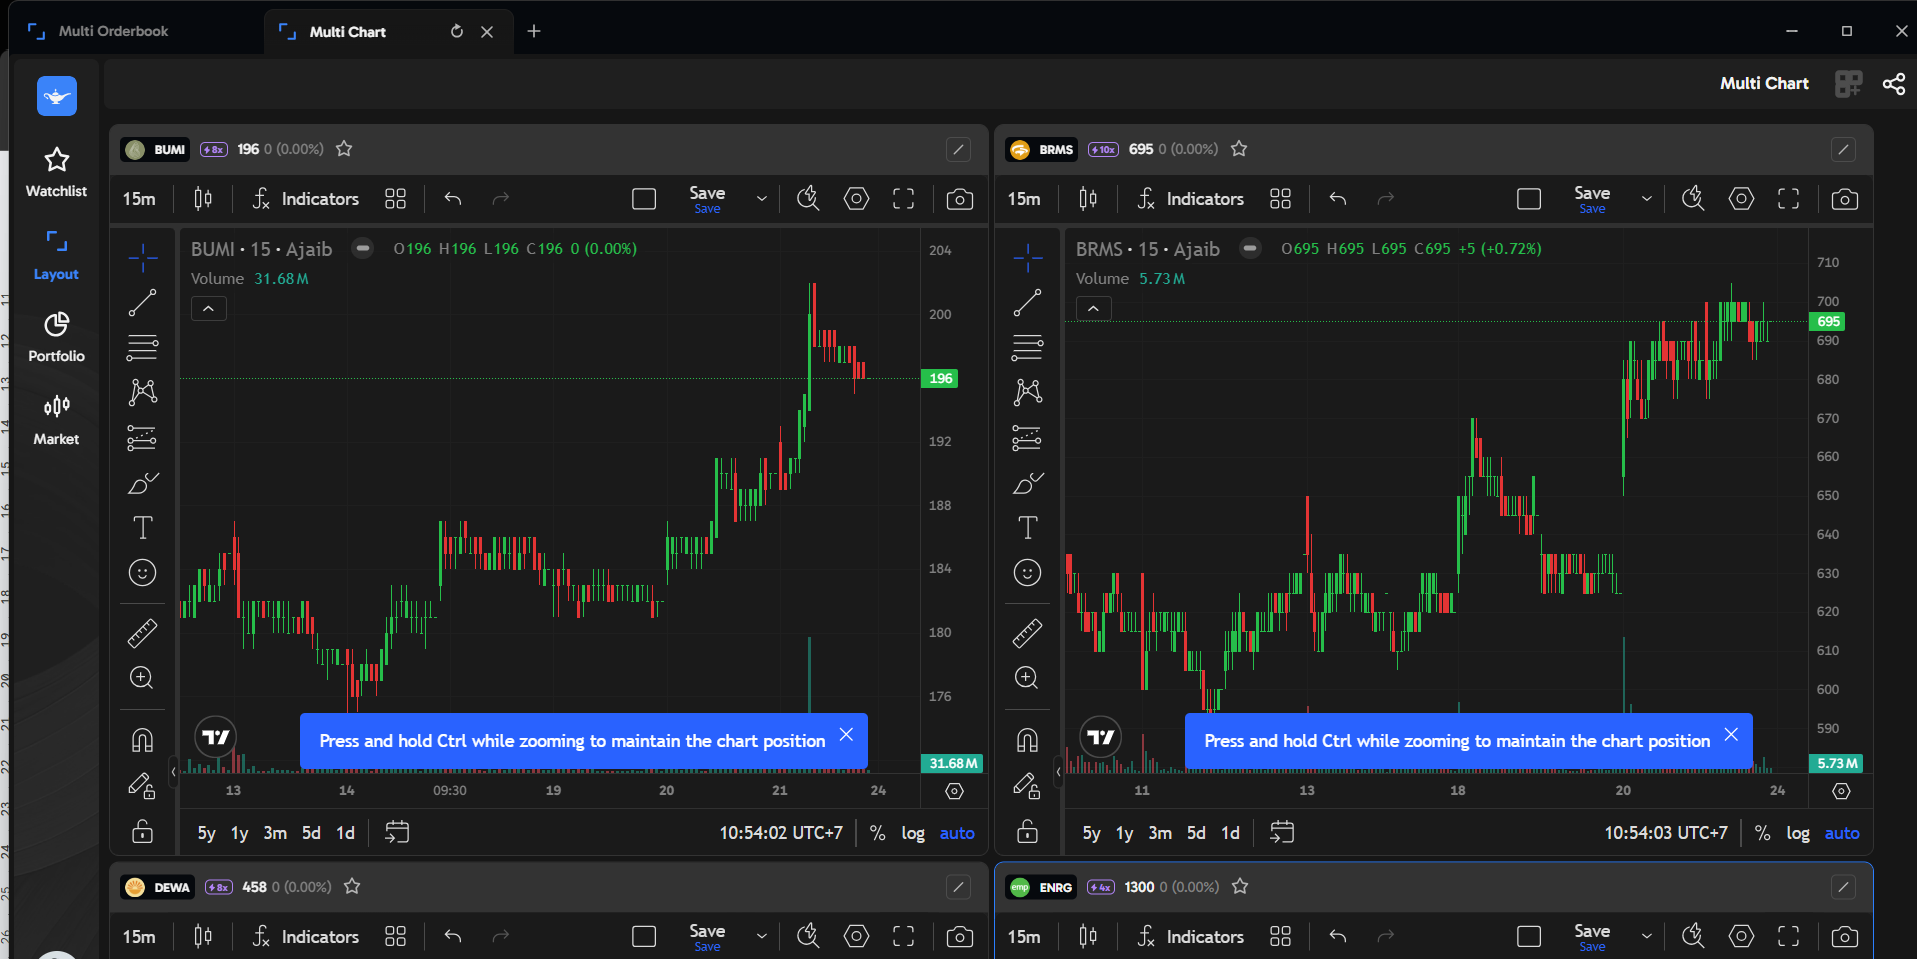Viewport: 1917px width, 959px height.
Task: Select the ruler measure tool in BUMI chart
Action: (x=142, y=633)
